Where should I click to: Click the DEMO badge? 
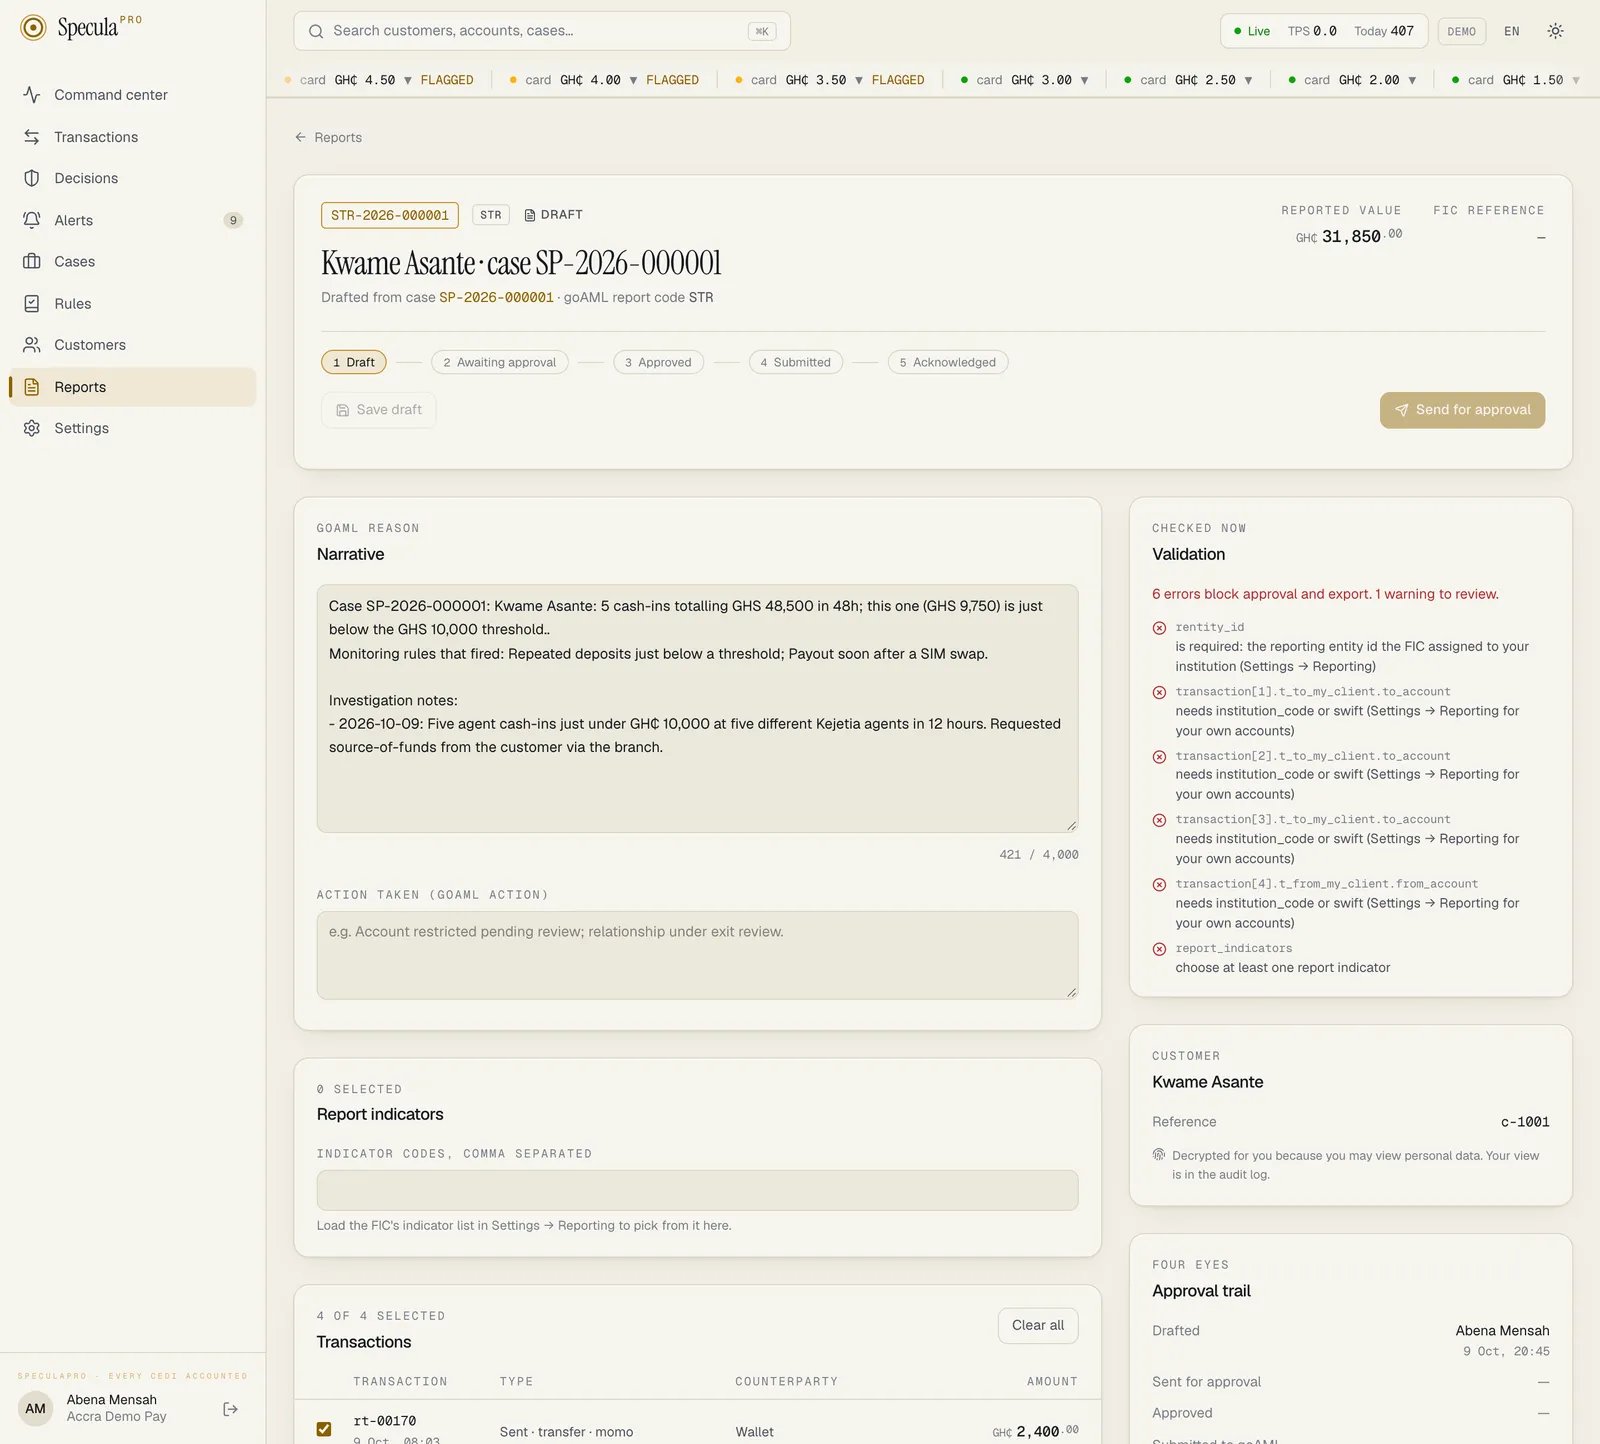pyautogui.click(x=1462, y=31)
